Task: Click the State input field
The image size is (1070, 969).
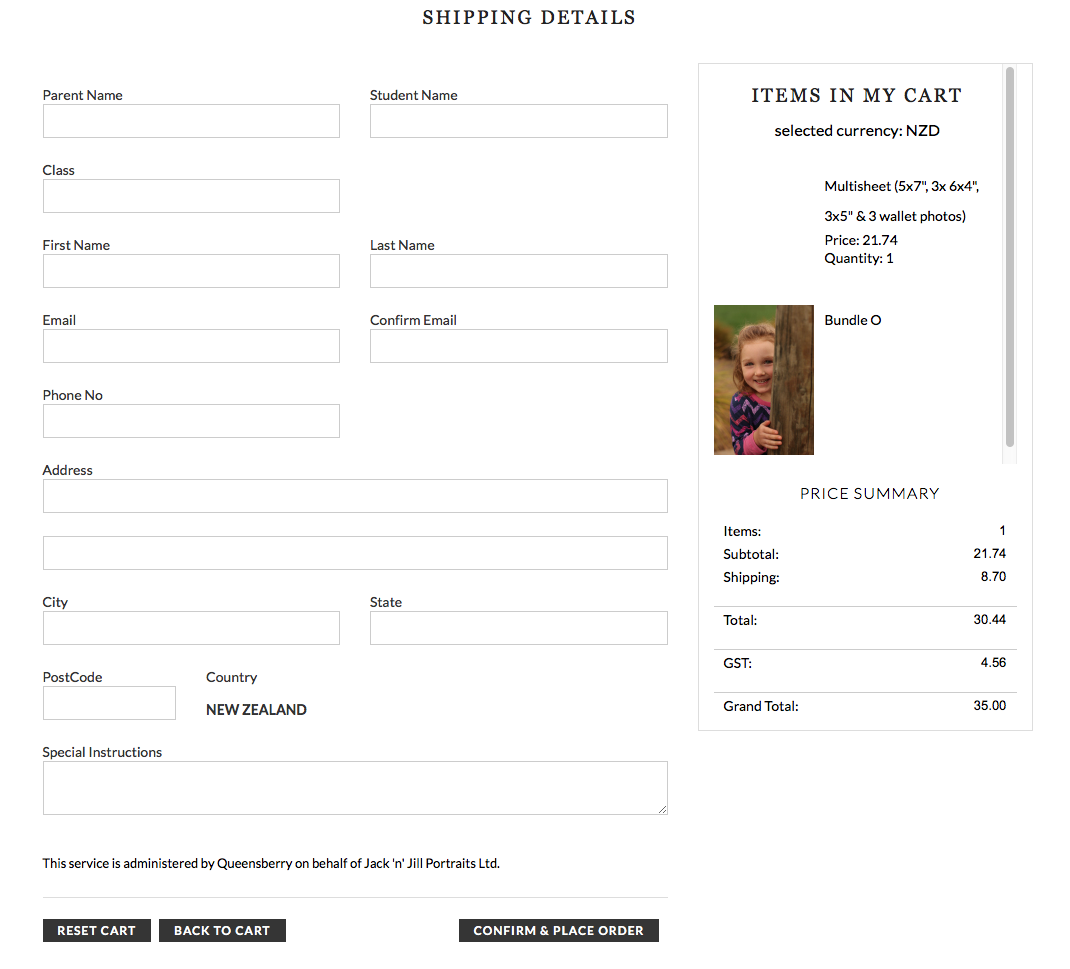Action: click(x=518, y=628)
